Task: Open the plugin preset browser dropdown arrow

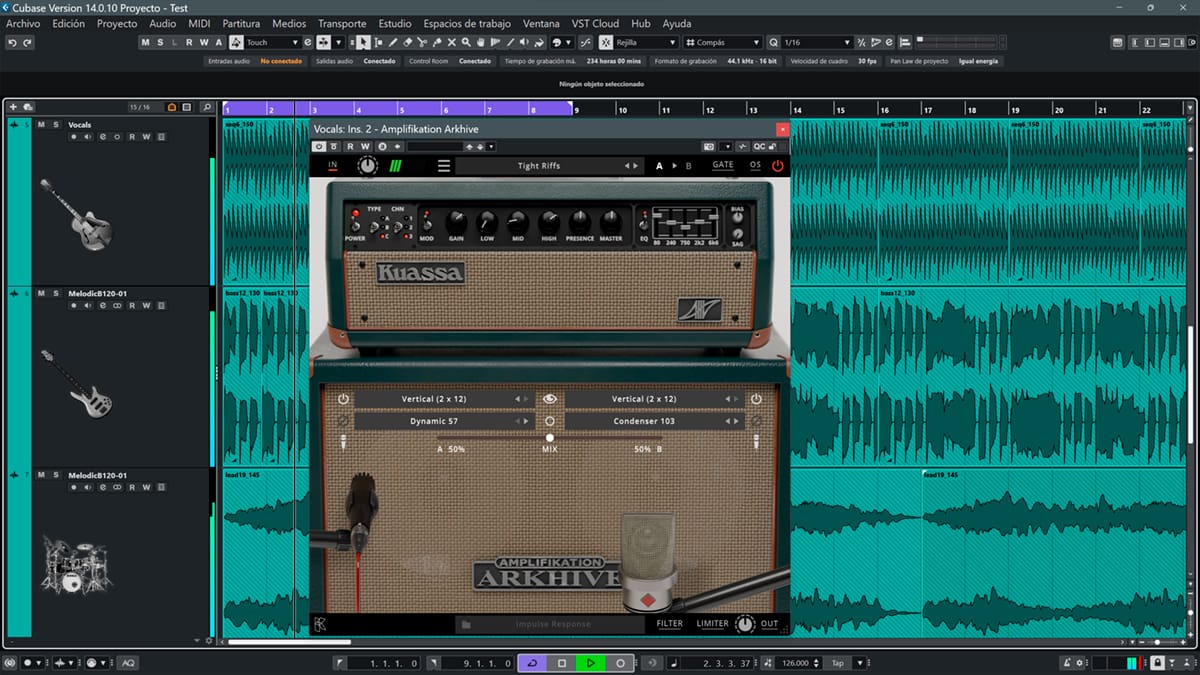Action: coord(491,146)
